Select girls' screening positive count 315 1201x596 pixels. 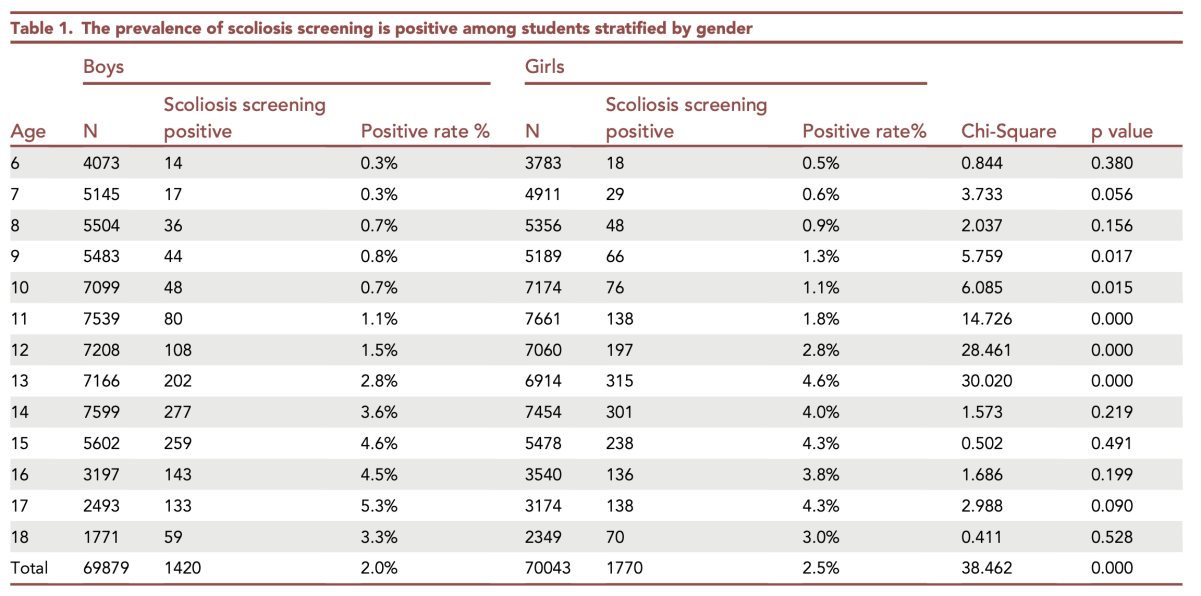tap(620, 381)
